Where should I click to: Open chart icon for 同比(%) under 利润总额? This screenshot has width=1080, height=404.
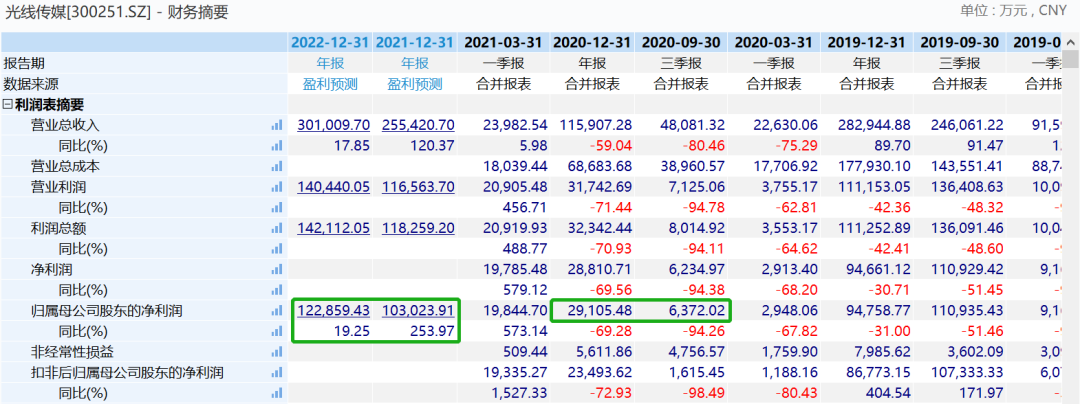(x=277, y=249)
